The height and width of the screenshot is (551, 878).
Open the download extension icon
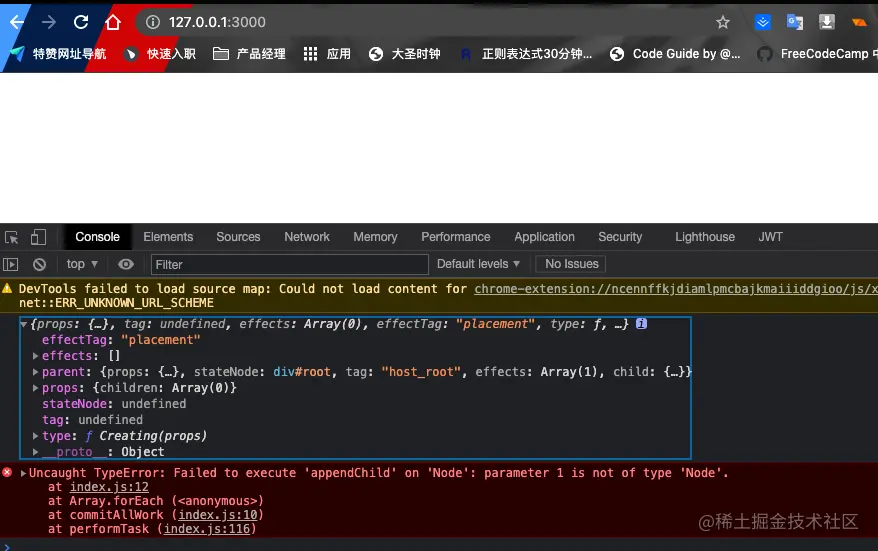point(826,22)
